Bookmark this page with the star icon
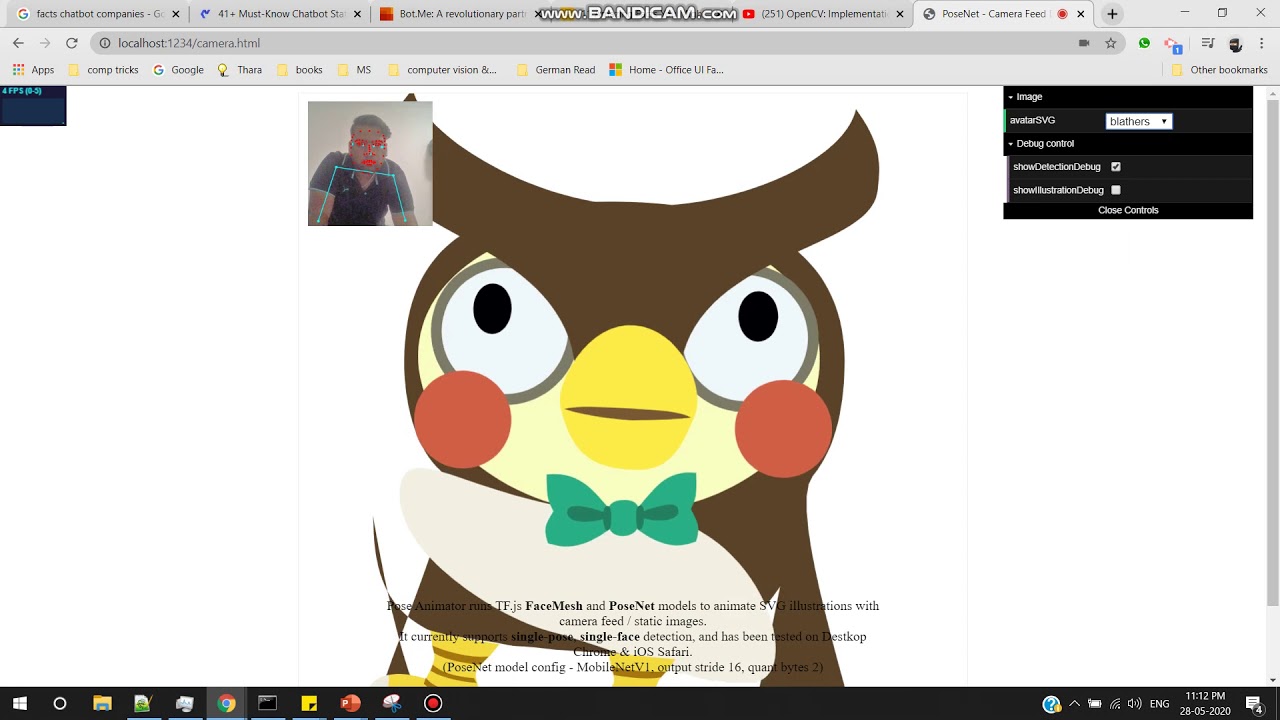 click(1110, 43)
